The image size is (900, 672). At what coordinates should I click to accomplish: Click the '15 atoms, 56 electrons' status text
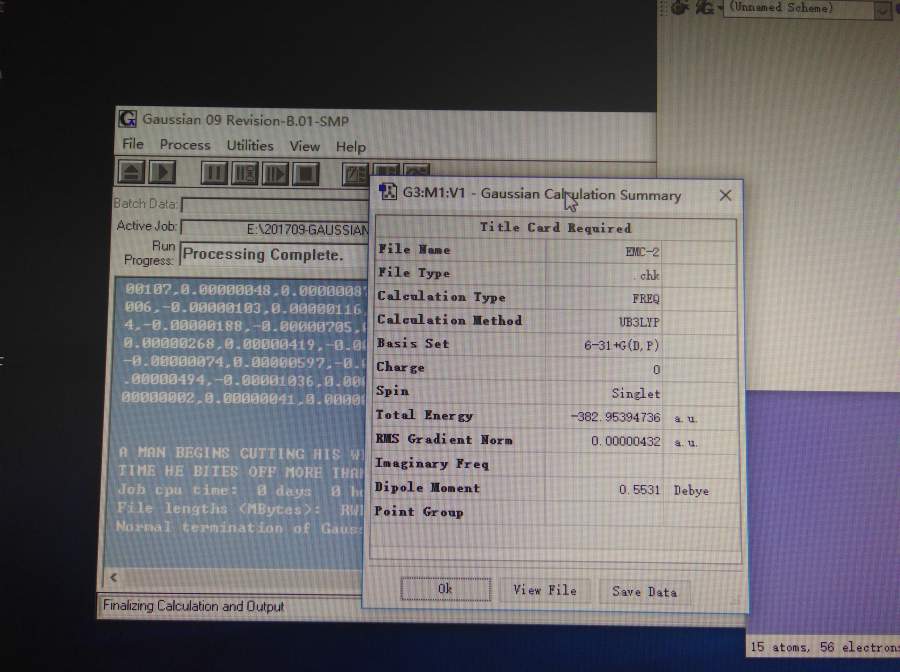pyautogui.click(x=824, y=647)
